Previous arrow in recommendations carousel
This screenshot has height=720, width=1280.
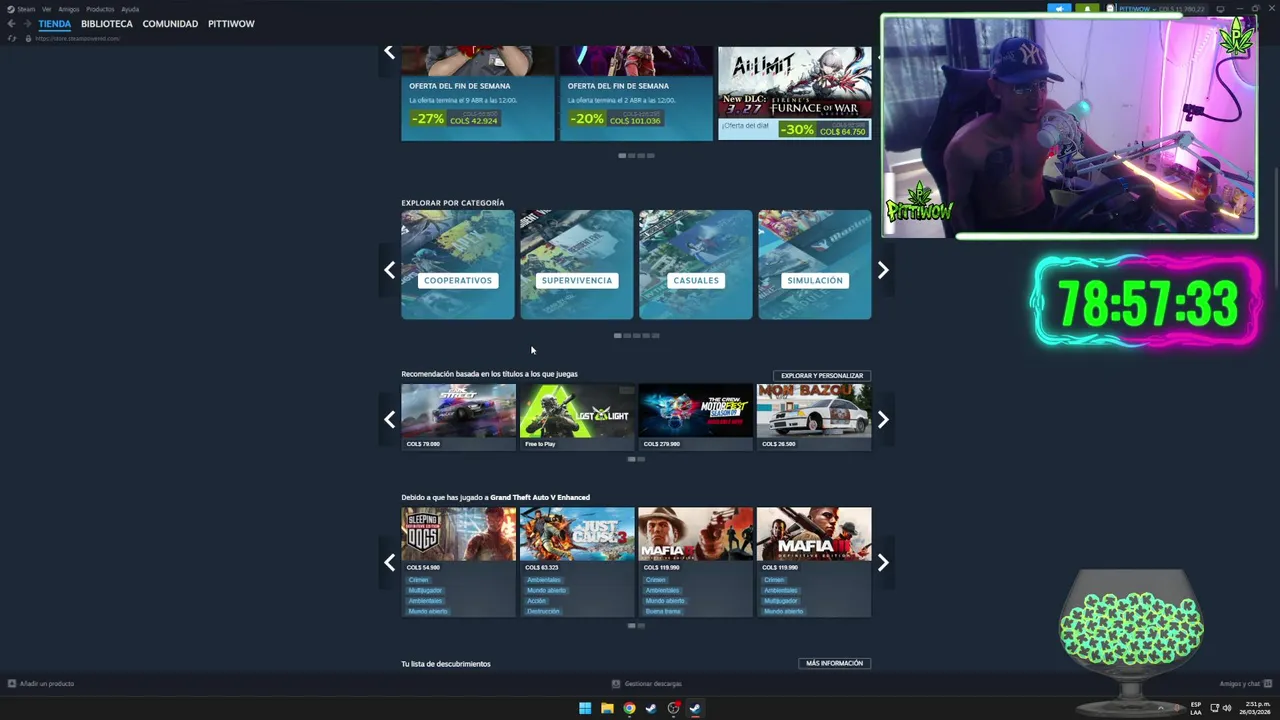[x=389, y=420]
